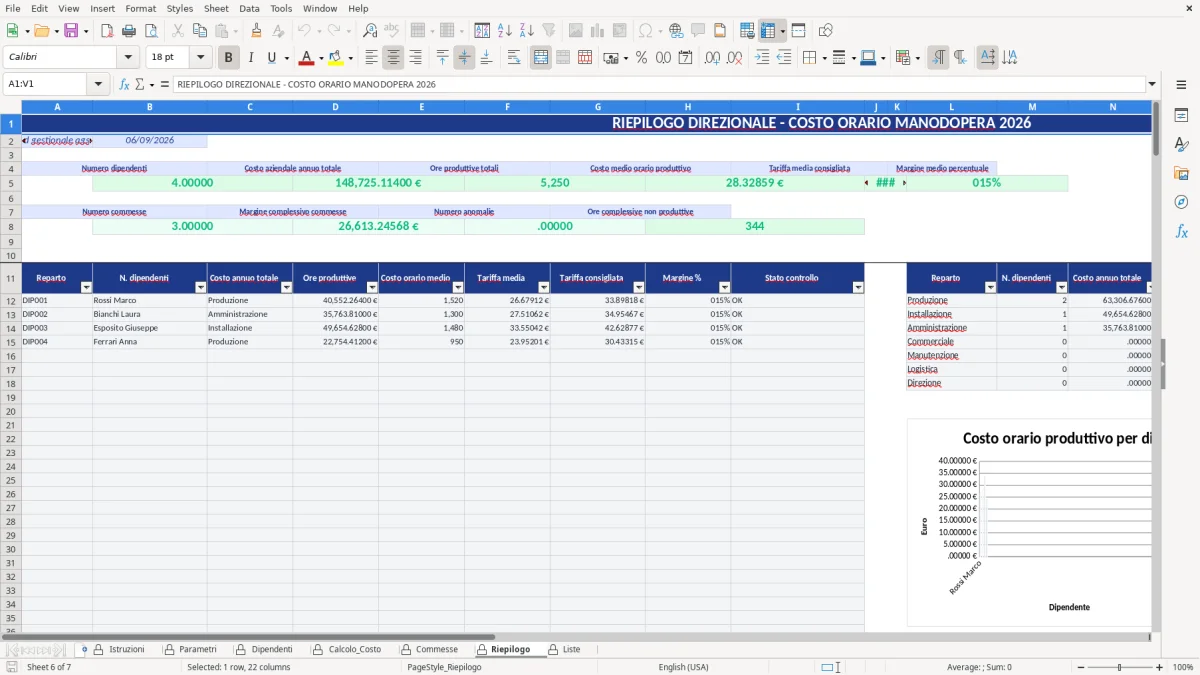Click the zoom slider in status bar
This screenshot has width=1200, height=675.
tap(1119, 667)
